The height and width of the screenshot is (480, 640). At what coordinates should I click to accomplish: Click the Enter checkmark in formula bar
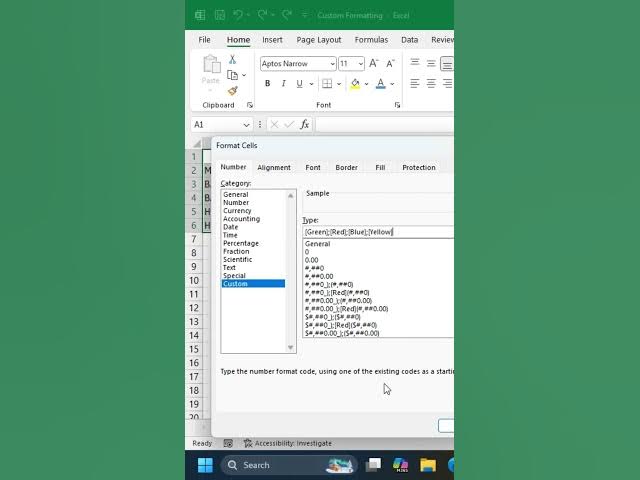point(289,124)
